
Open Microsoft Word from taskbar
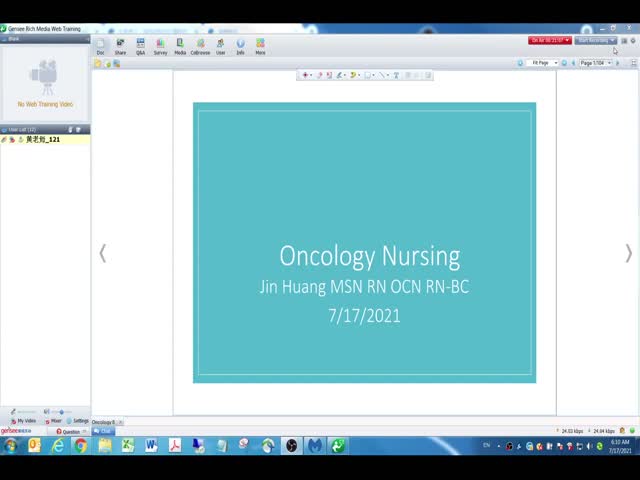(x=151, y=446)
